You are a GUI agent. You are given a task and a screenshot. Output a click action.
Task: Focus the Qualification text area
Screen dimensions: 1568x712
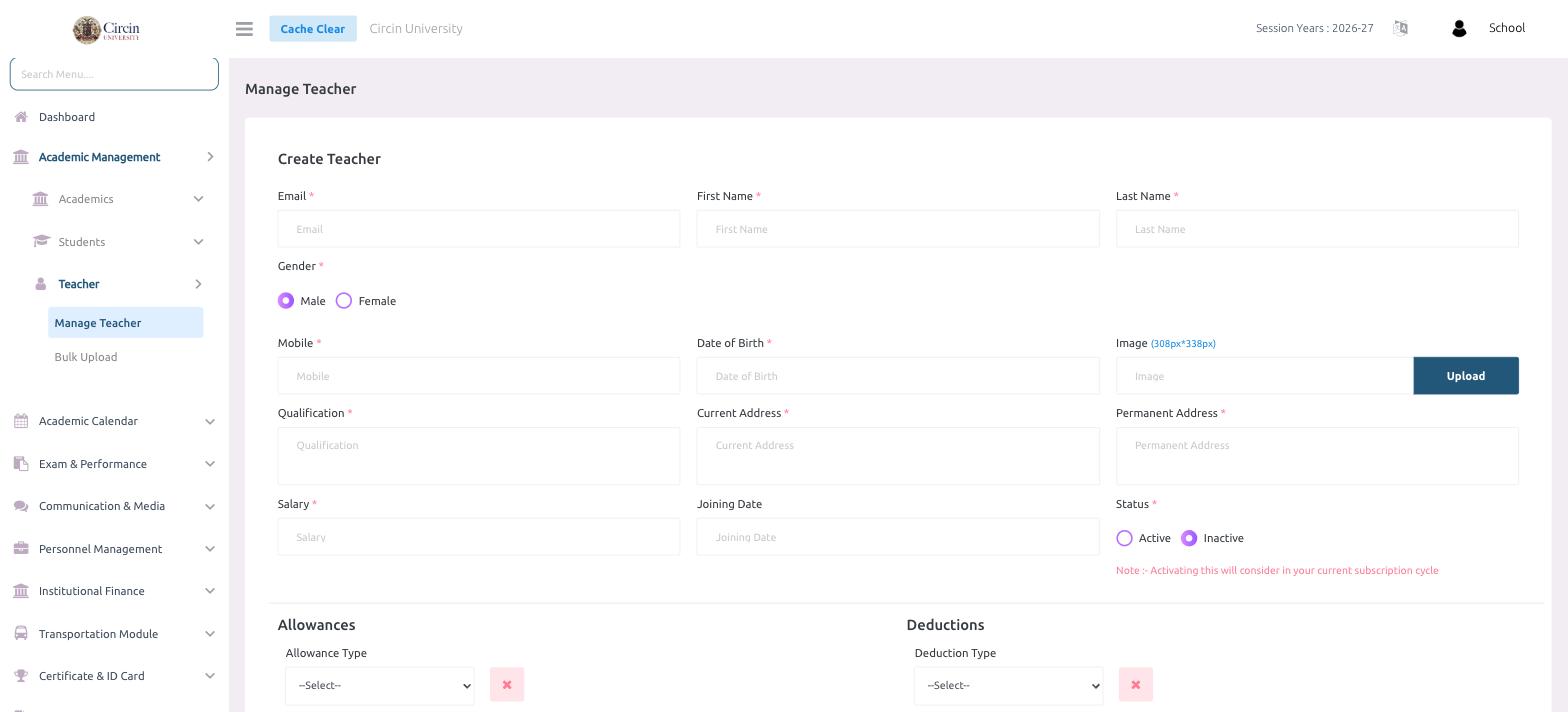479,456
